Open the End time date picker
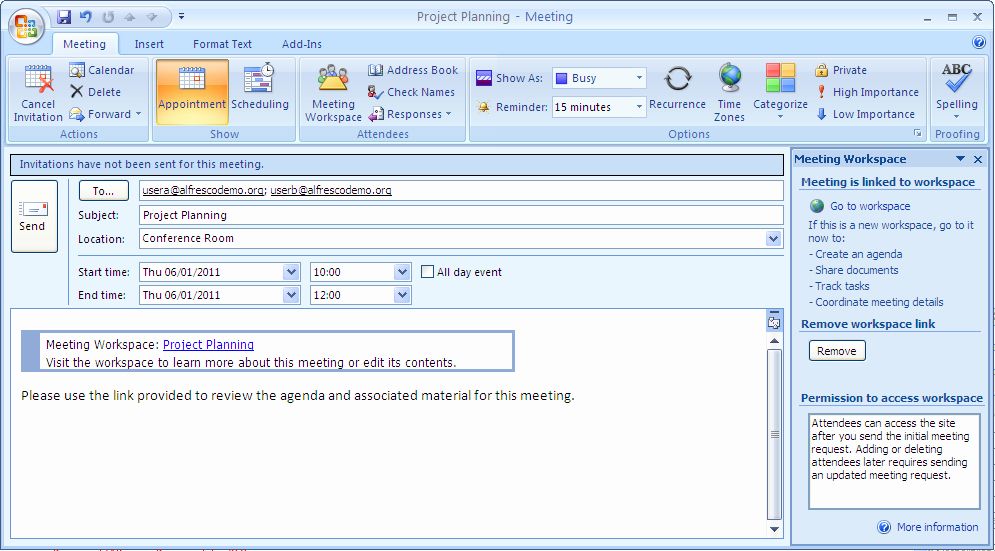Image resolution: width=995 pixels, height=551 pixels. coord(291,295)
